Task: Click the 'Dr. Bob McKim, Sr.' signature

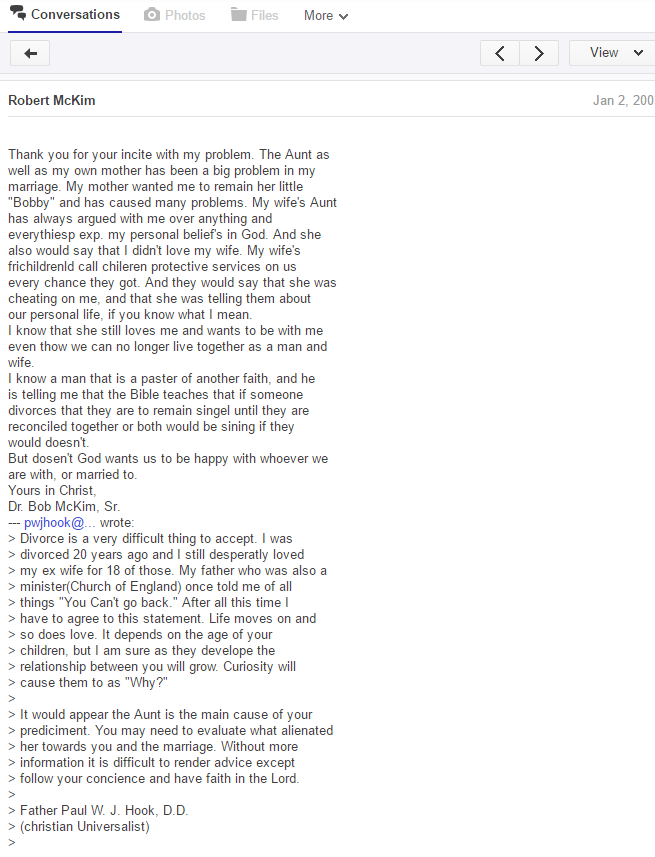Action: [64, 507]
